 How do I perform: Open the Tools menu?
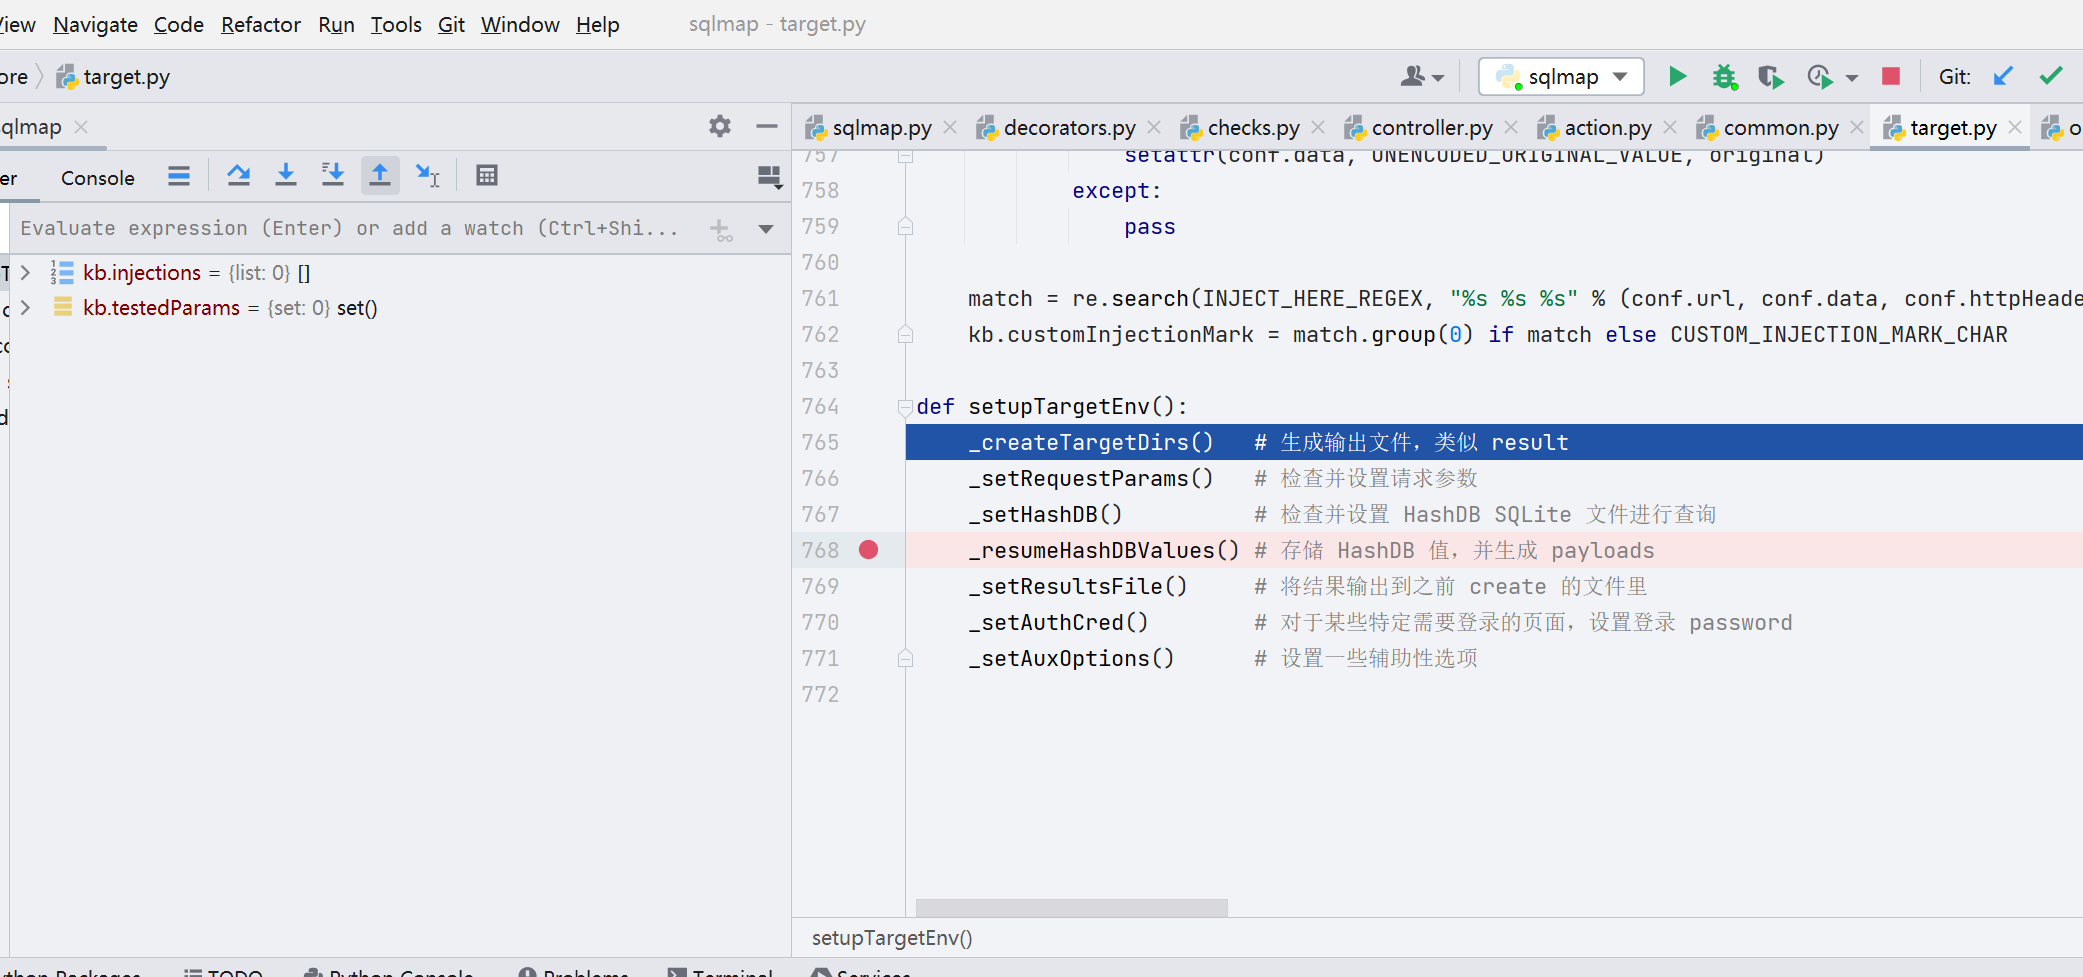[396, 24]
